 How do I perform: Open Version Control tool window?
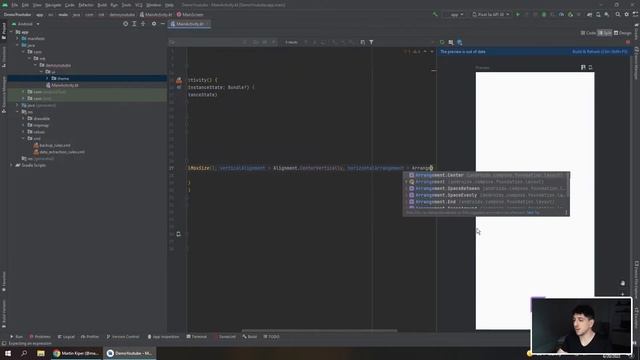click(x=123, y=337)
